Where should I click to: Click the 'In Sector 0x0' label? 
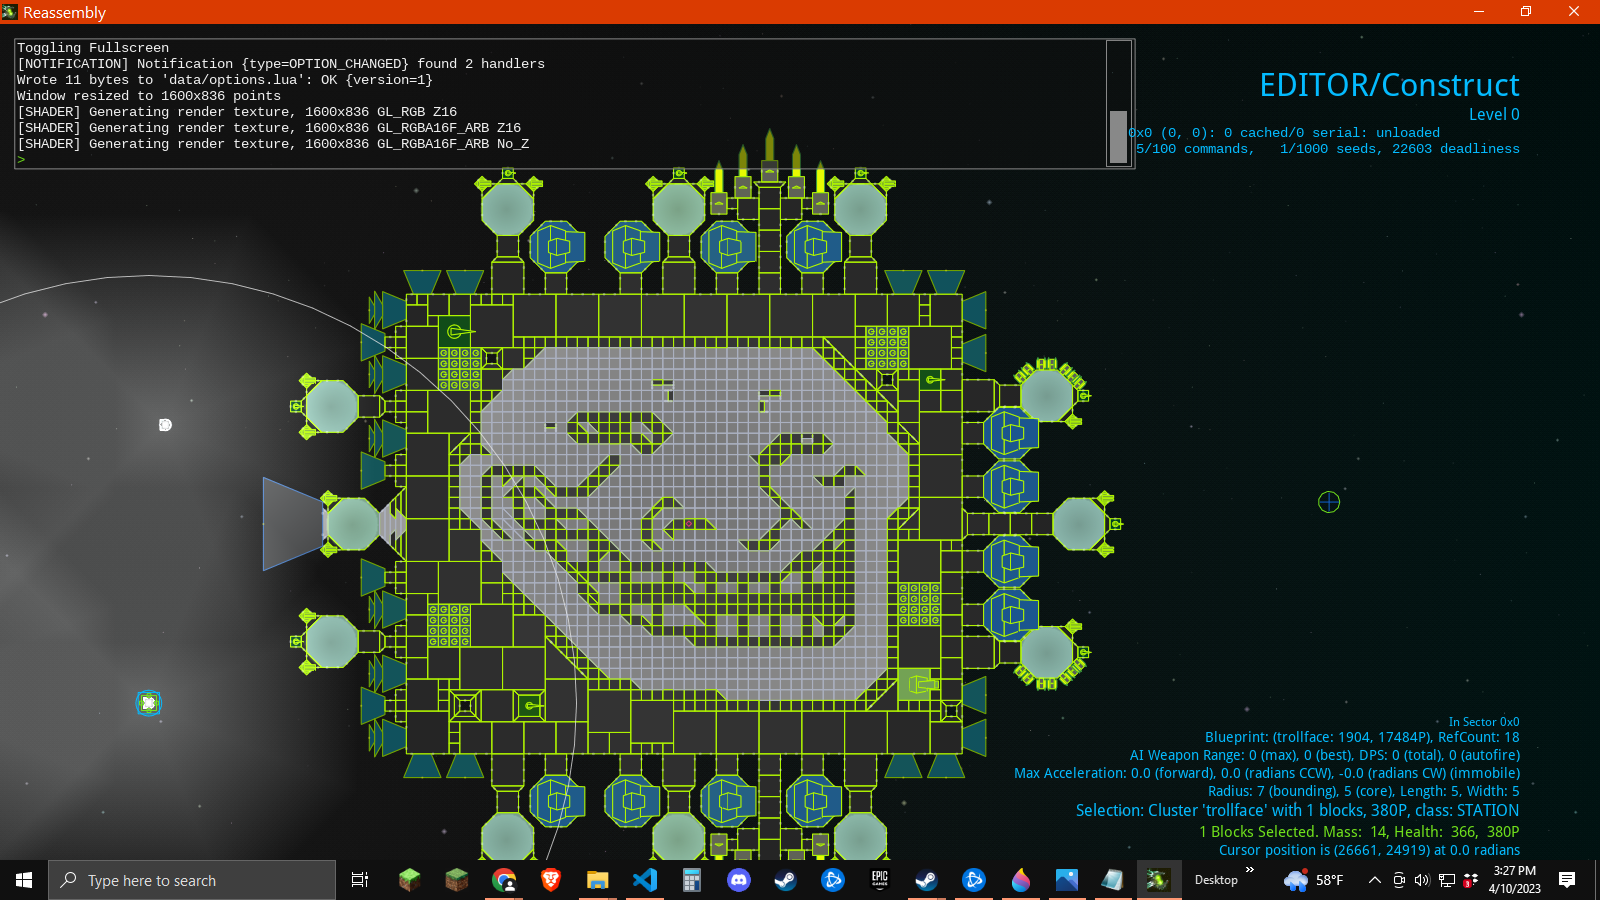pos(1484,722)
